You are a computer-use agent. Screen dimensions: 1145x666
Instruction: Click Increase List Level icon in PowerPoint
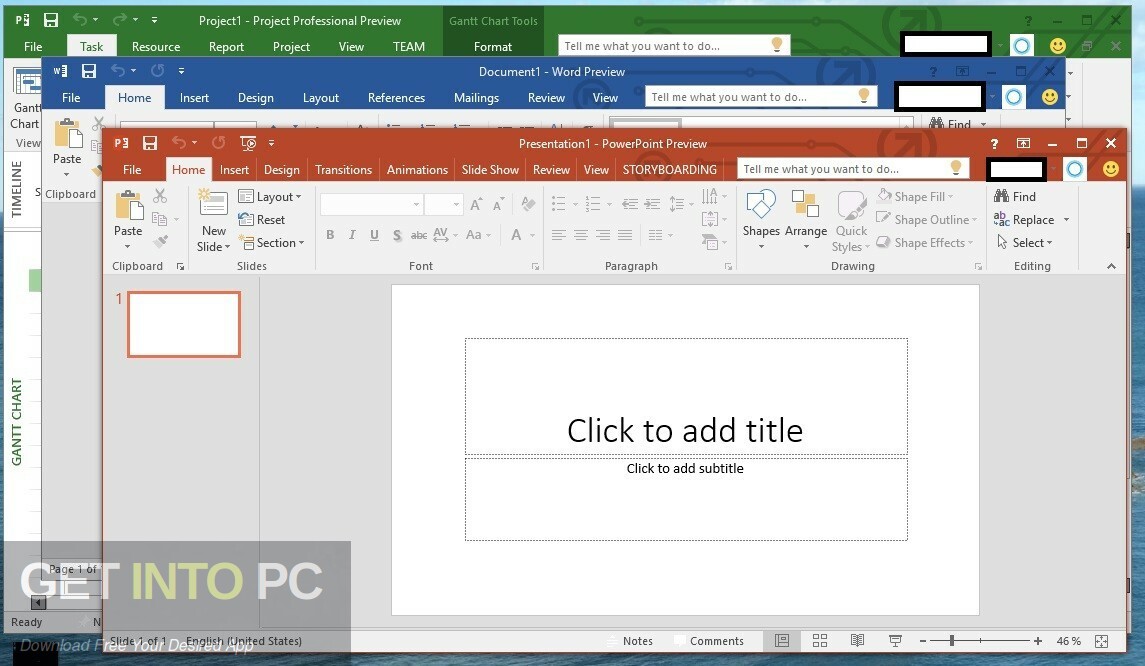652,204
